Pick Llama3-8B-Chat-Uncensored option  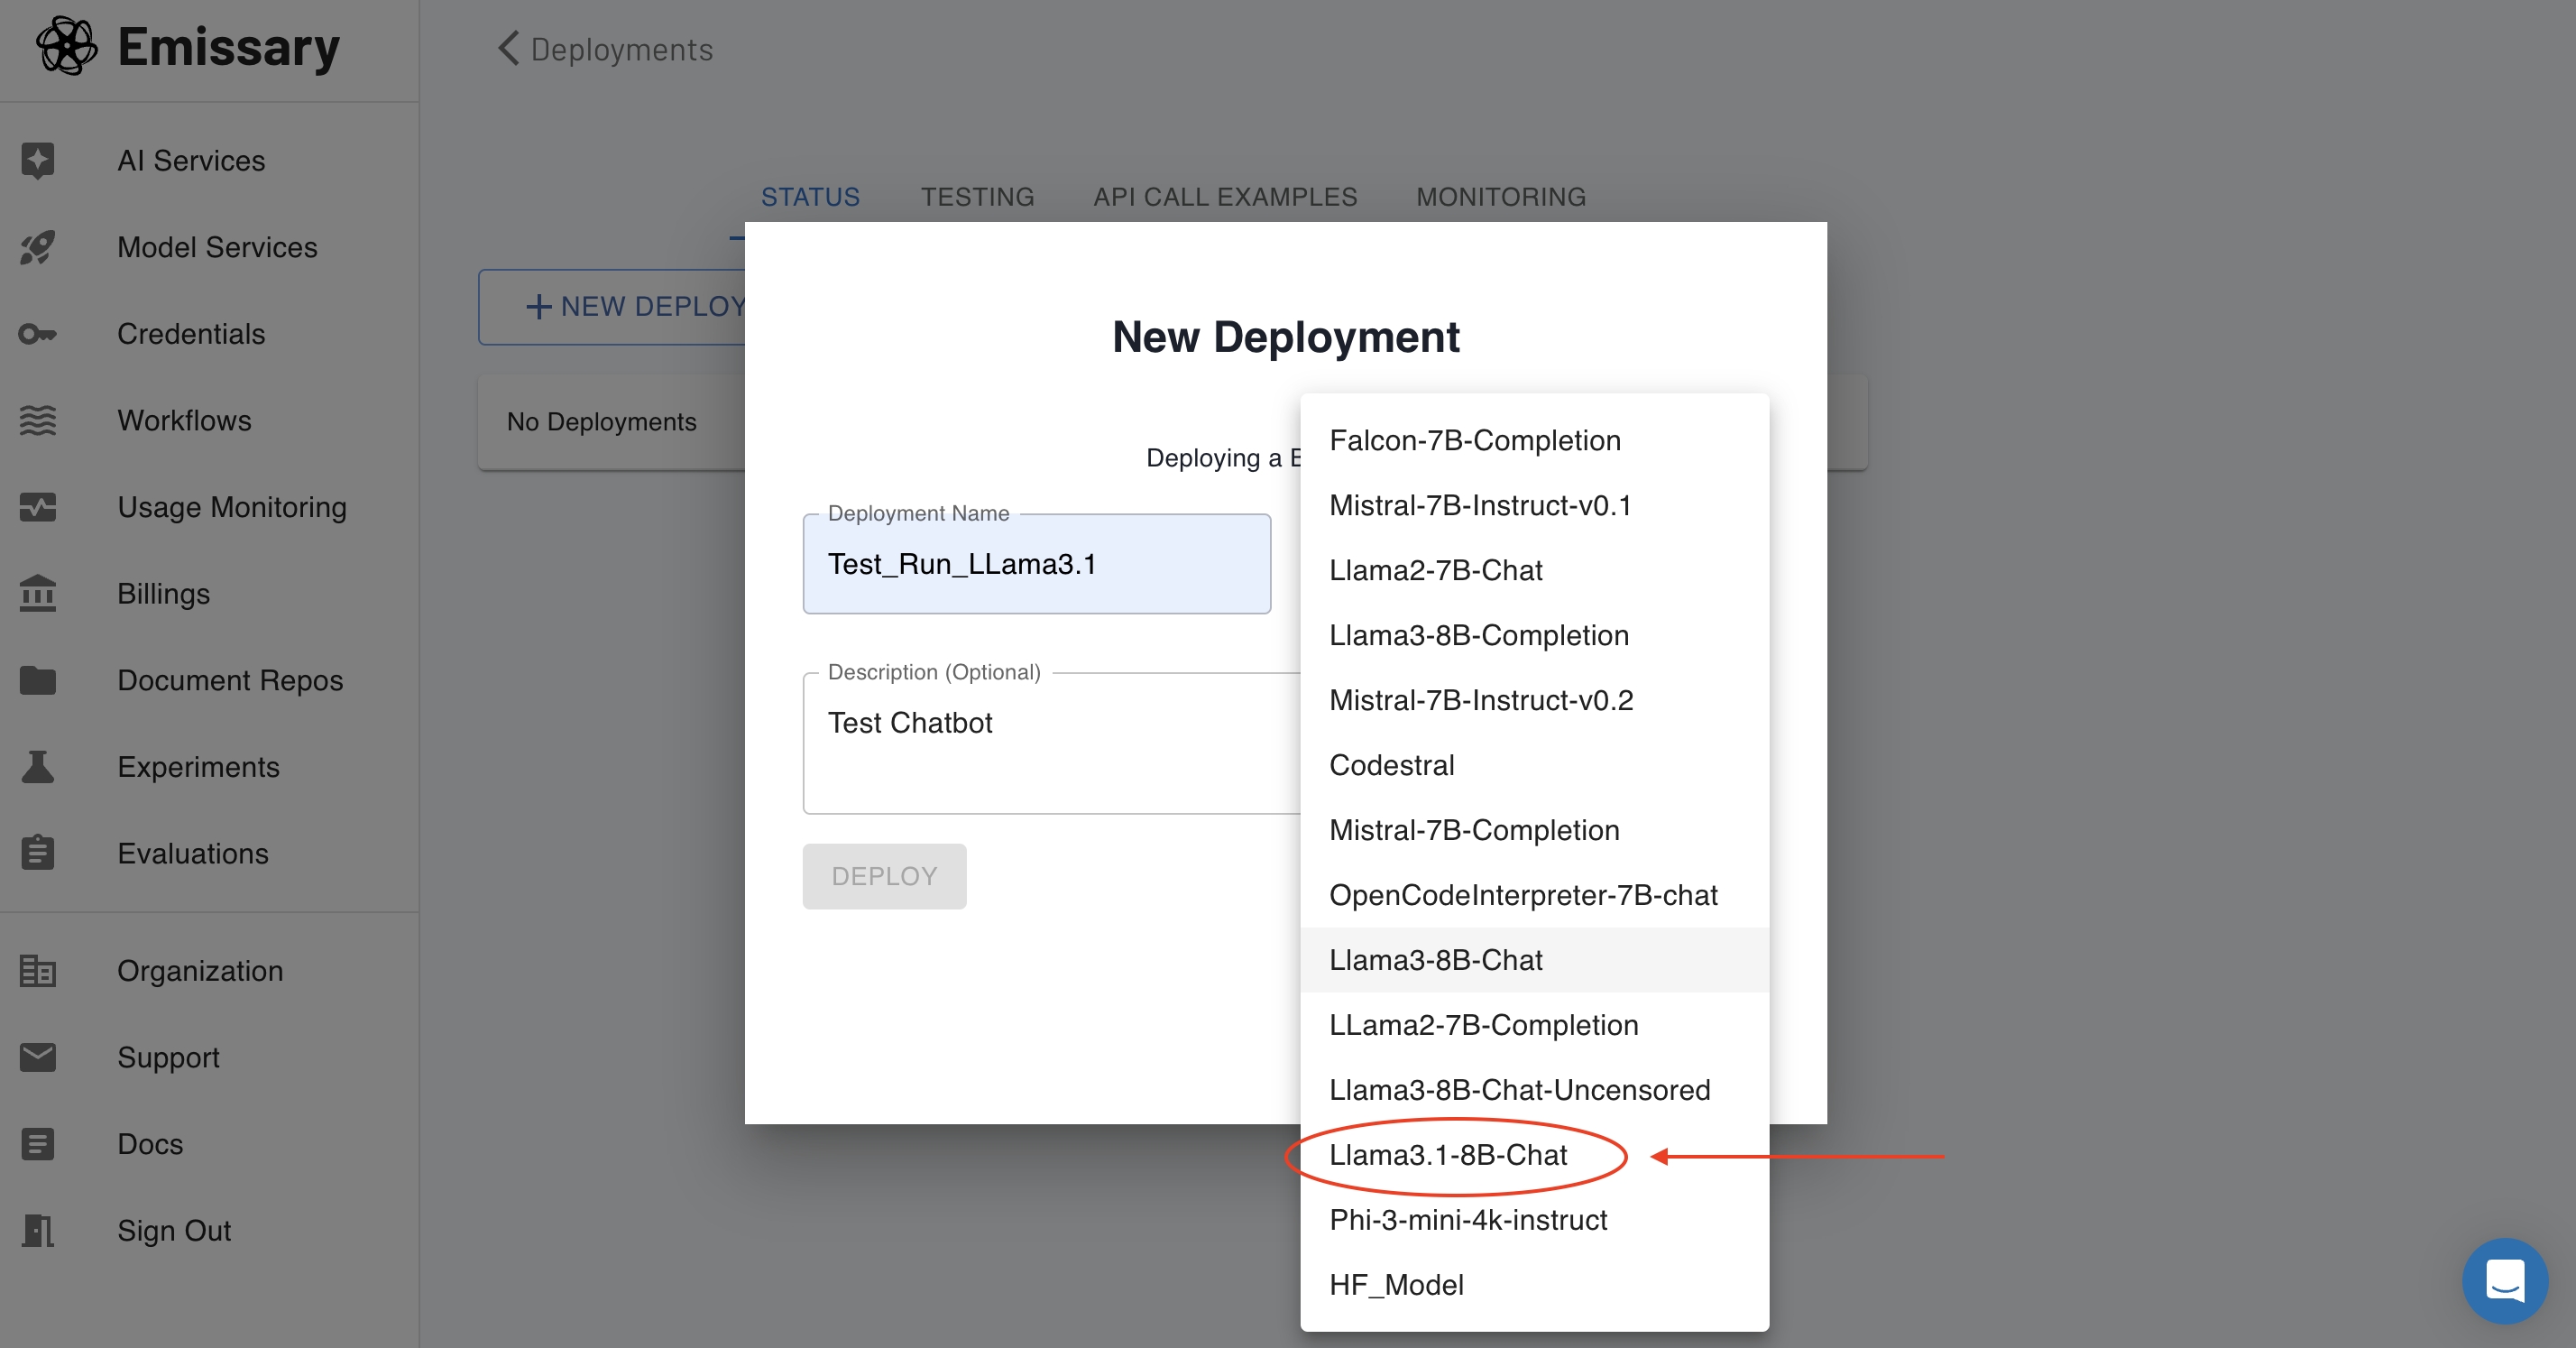tap(1534, 1090)
